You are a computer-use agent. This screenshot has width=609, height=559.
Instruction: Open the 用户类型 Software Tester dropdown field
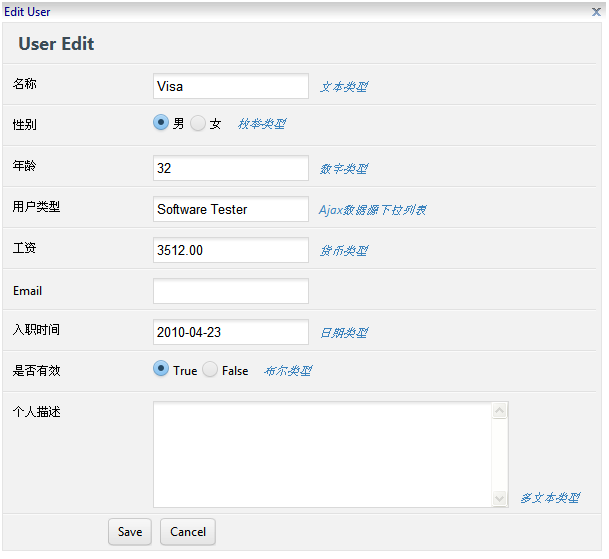click(x=231, y=209)
